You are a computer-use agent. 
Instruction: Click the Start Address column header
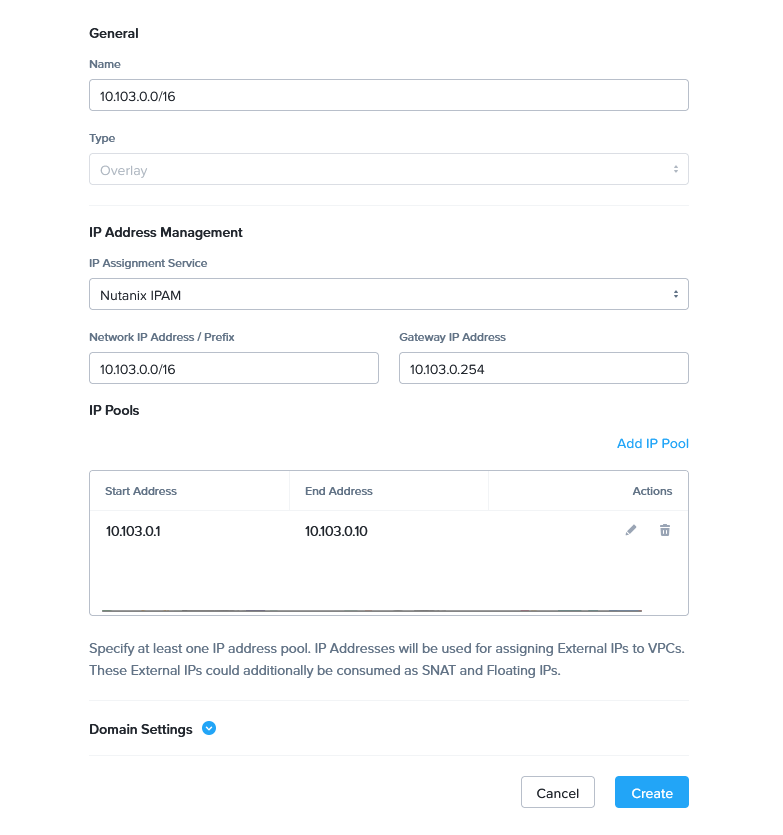point(141,491)
